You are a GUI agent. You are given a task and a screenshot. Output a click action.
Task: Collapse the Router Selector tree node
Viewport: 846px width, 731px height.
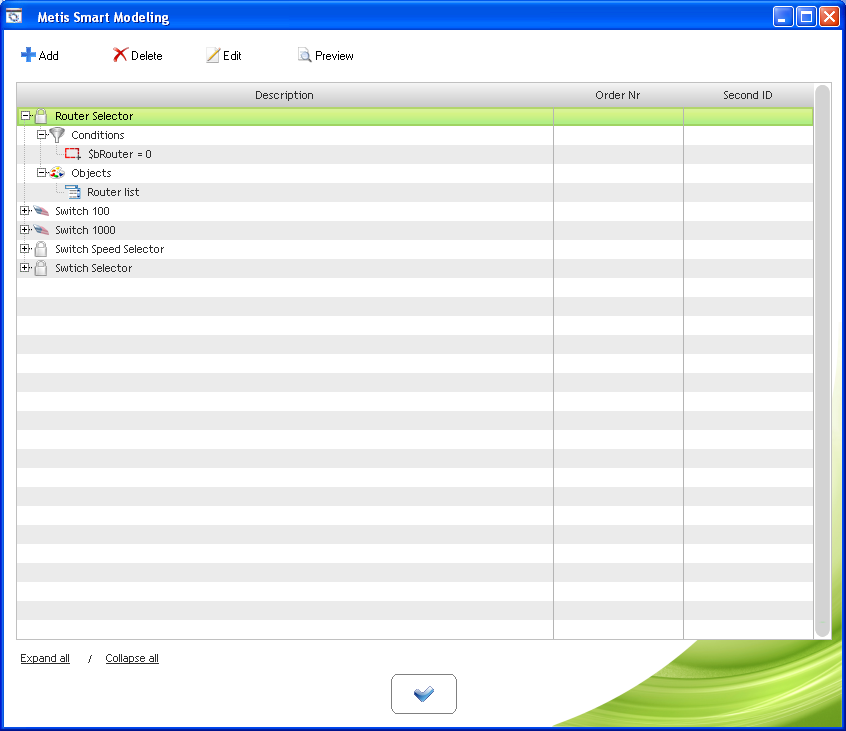pos(25,116)
